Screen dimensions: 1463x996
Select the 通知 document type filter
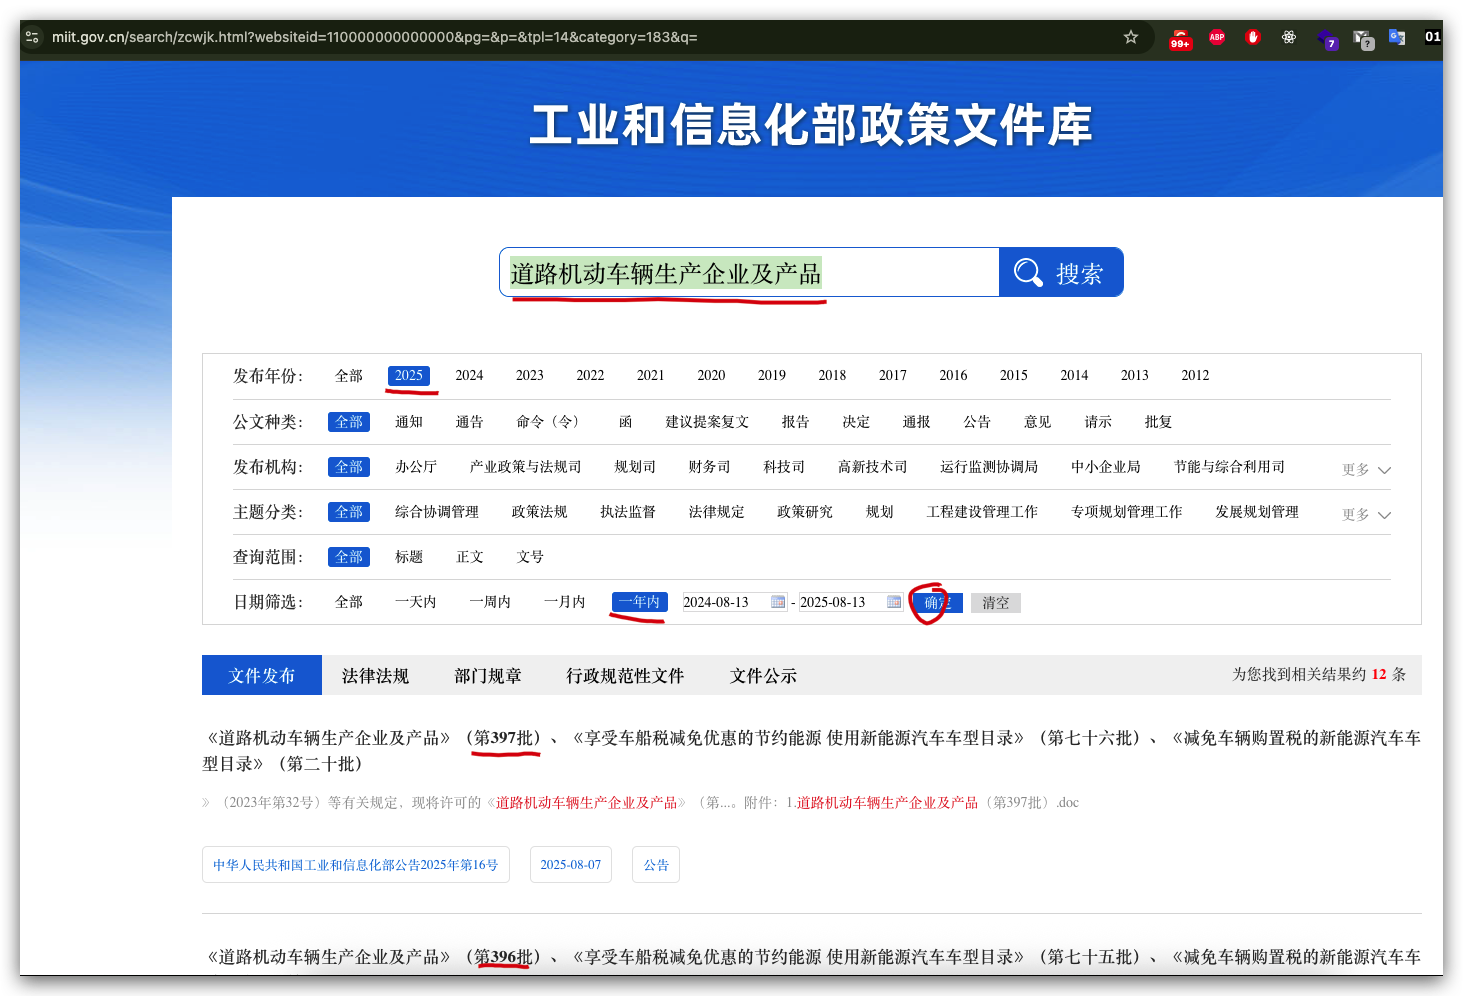(x=409, y=422)
